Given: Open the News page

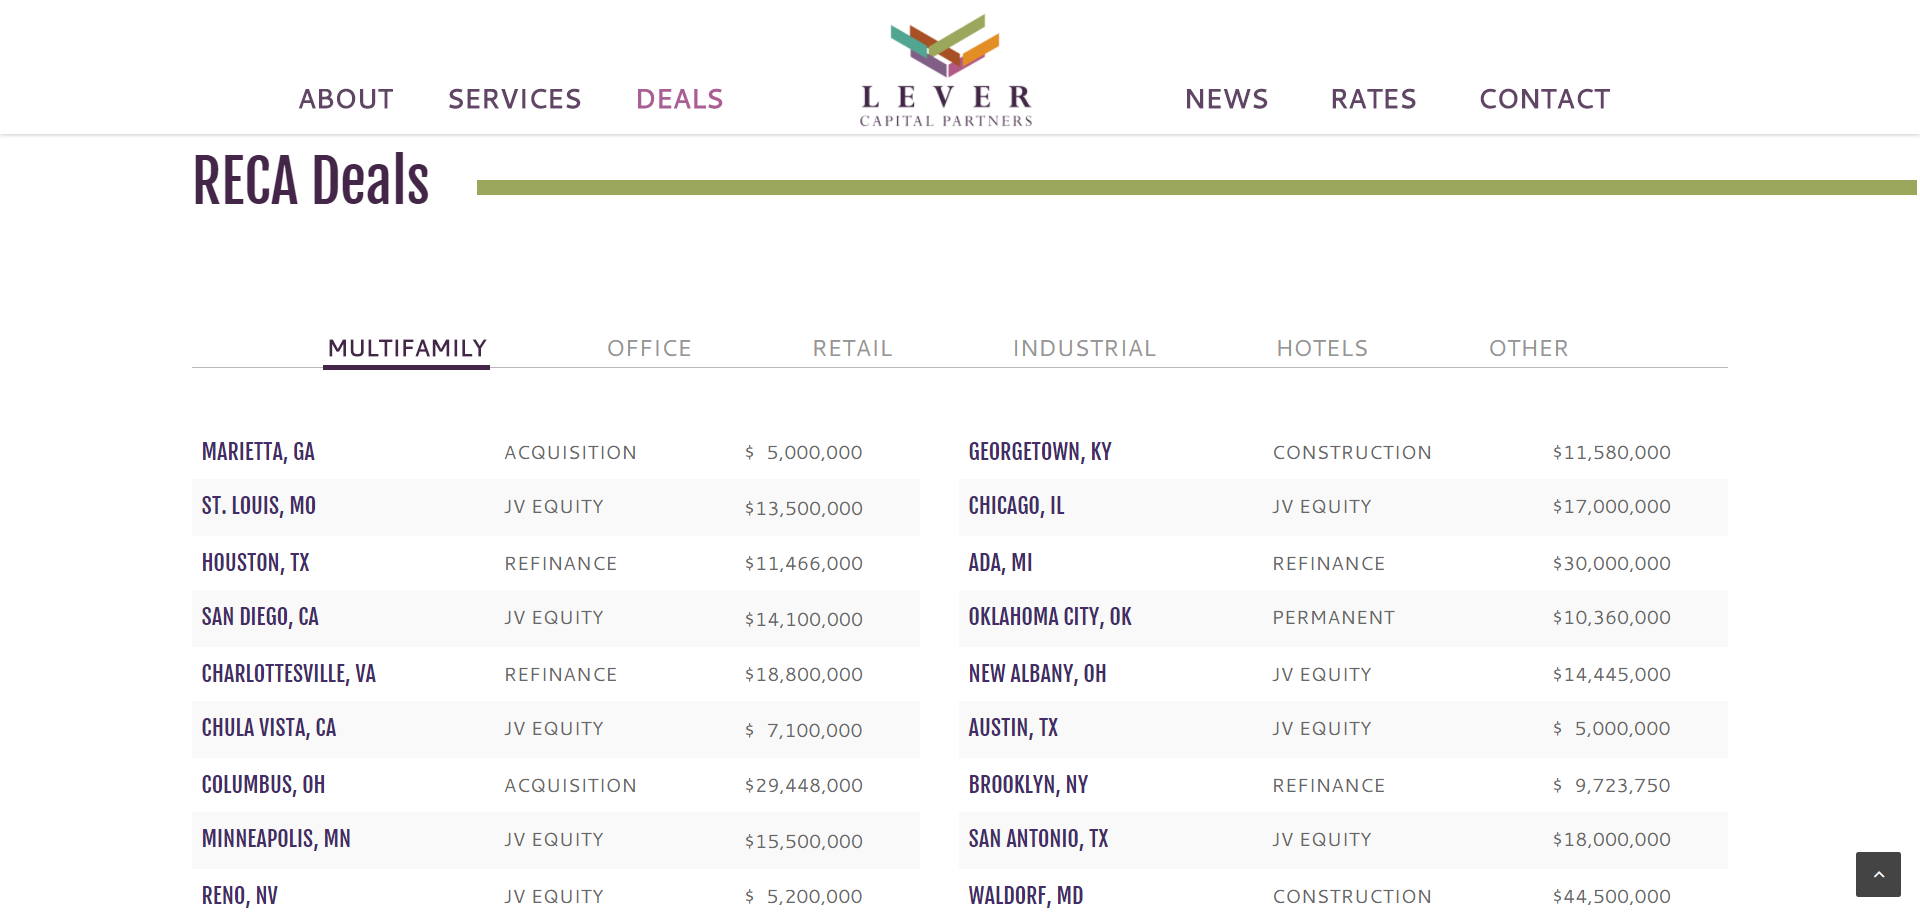Looking at the screenshot, I should (1226, 99).
